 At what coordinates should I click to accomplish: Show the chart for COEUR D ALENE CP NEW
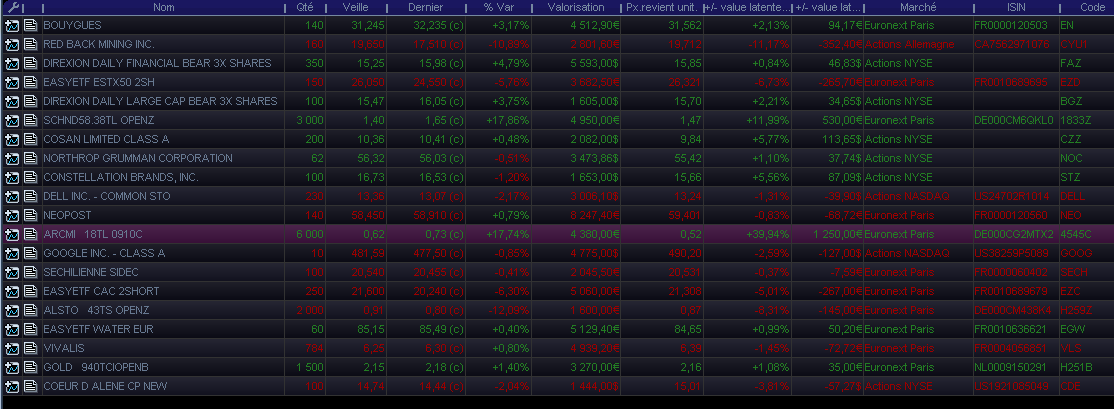point(11,386)
